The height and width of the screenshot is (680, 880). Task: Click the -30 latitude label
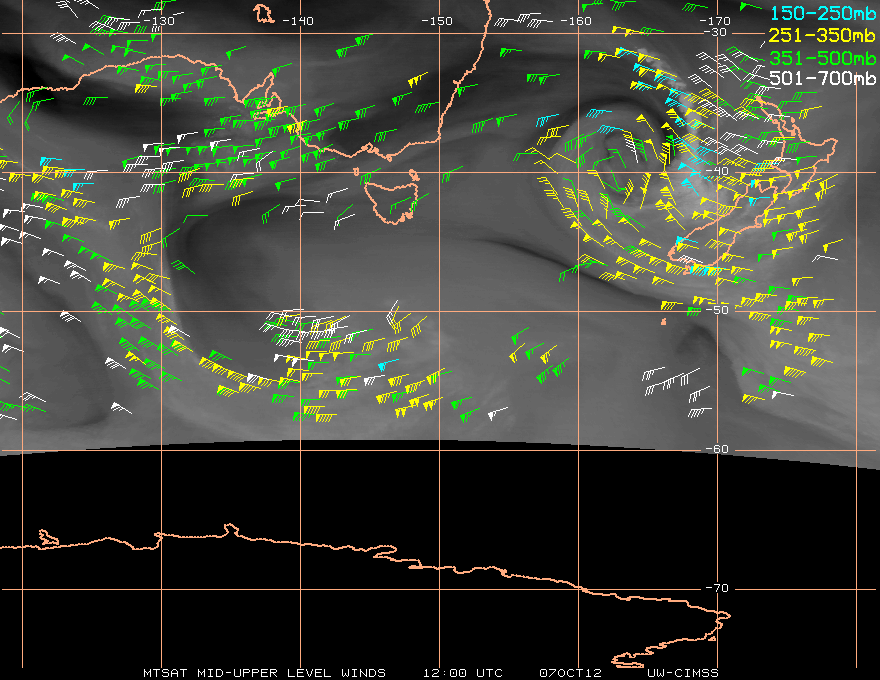[x=716, y=32]
